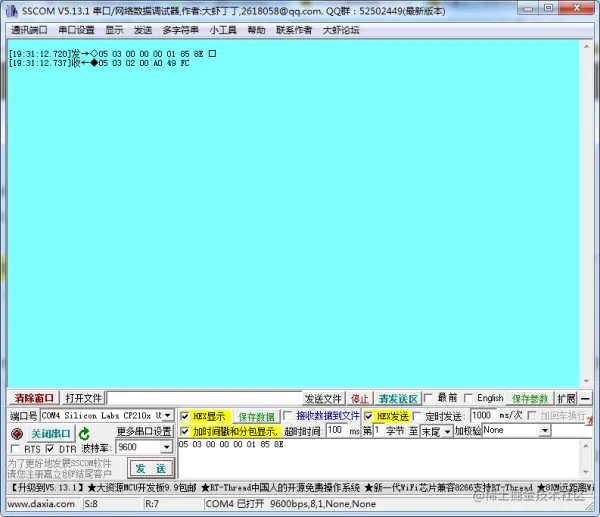
Task: Click the send box scrollbar up arrow
Action: click(585, 446)
